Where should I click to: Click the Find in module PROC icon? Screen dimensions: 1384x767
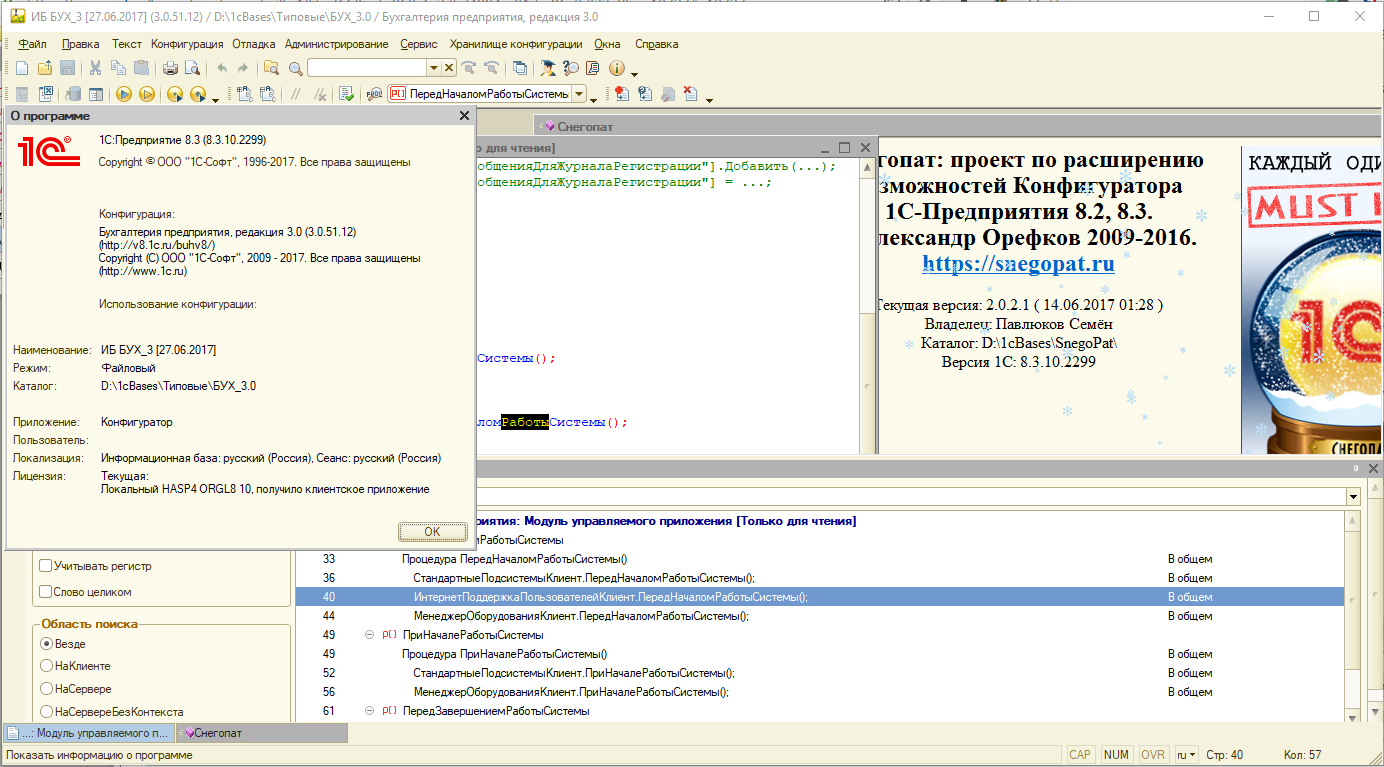point(374,94)
